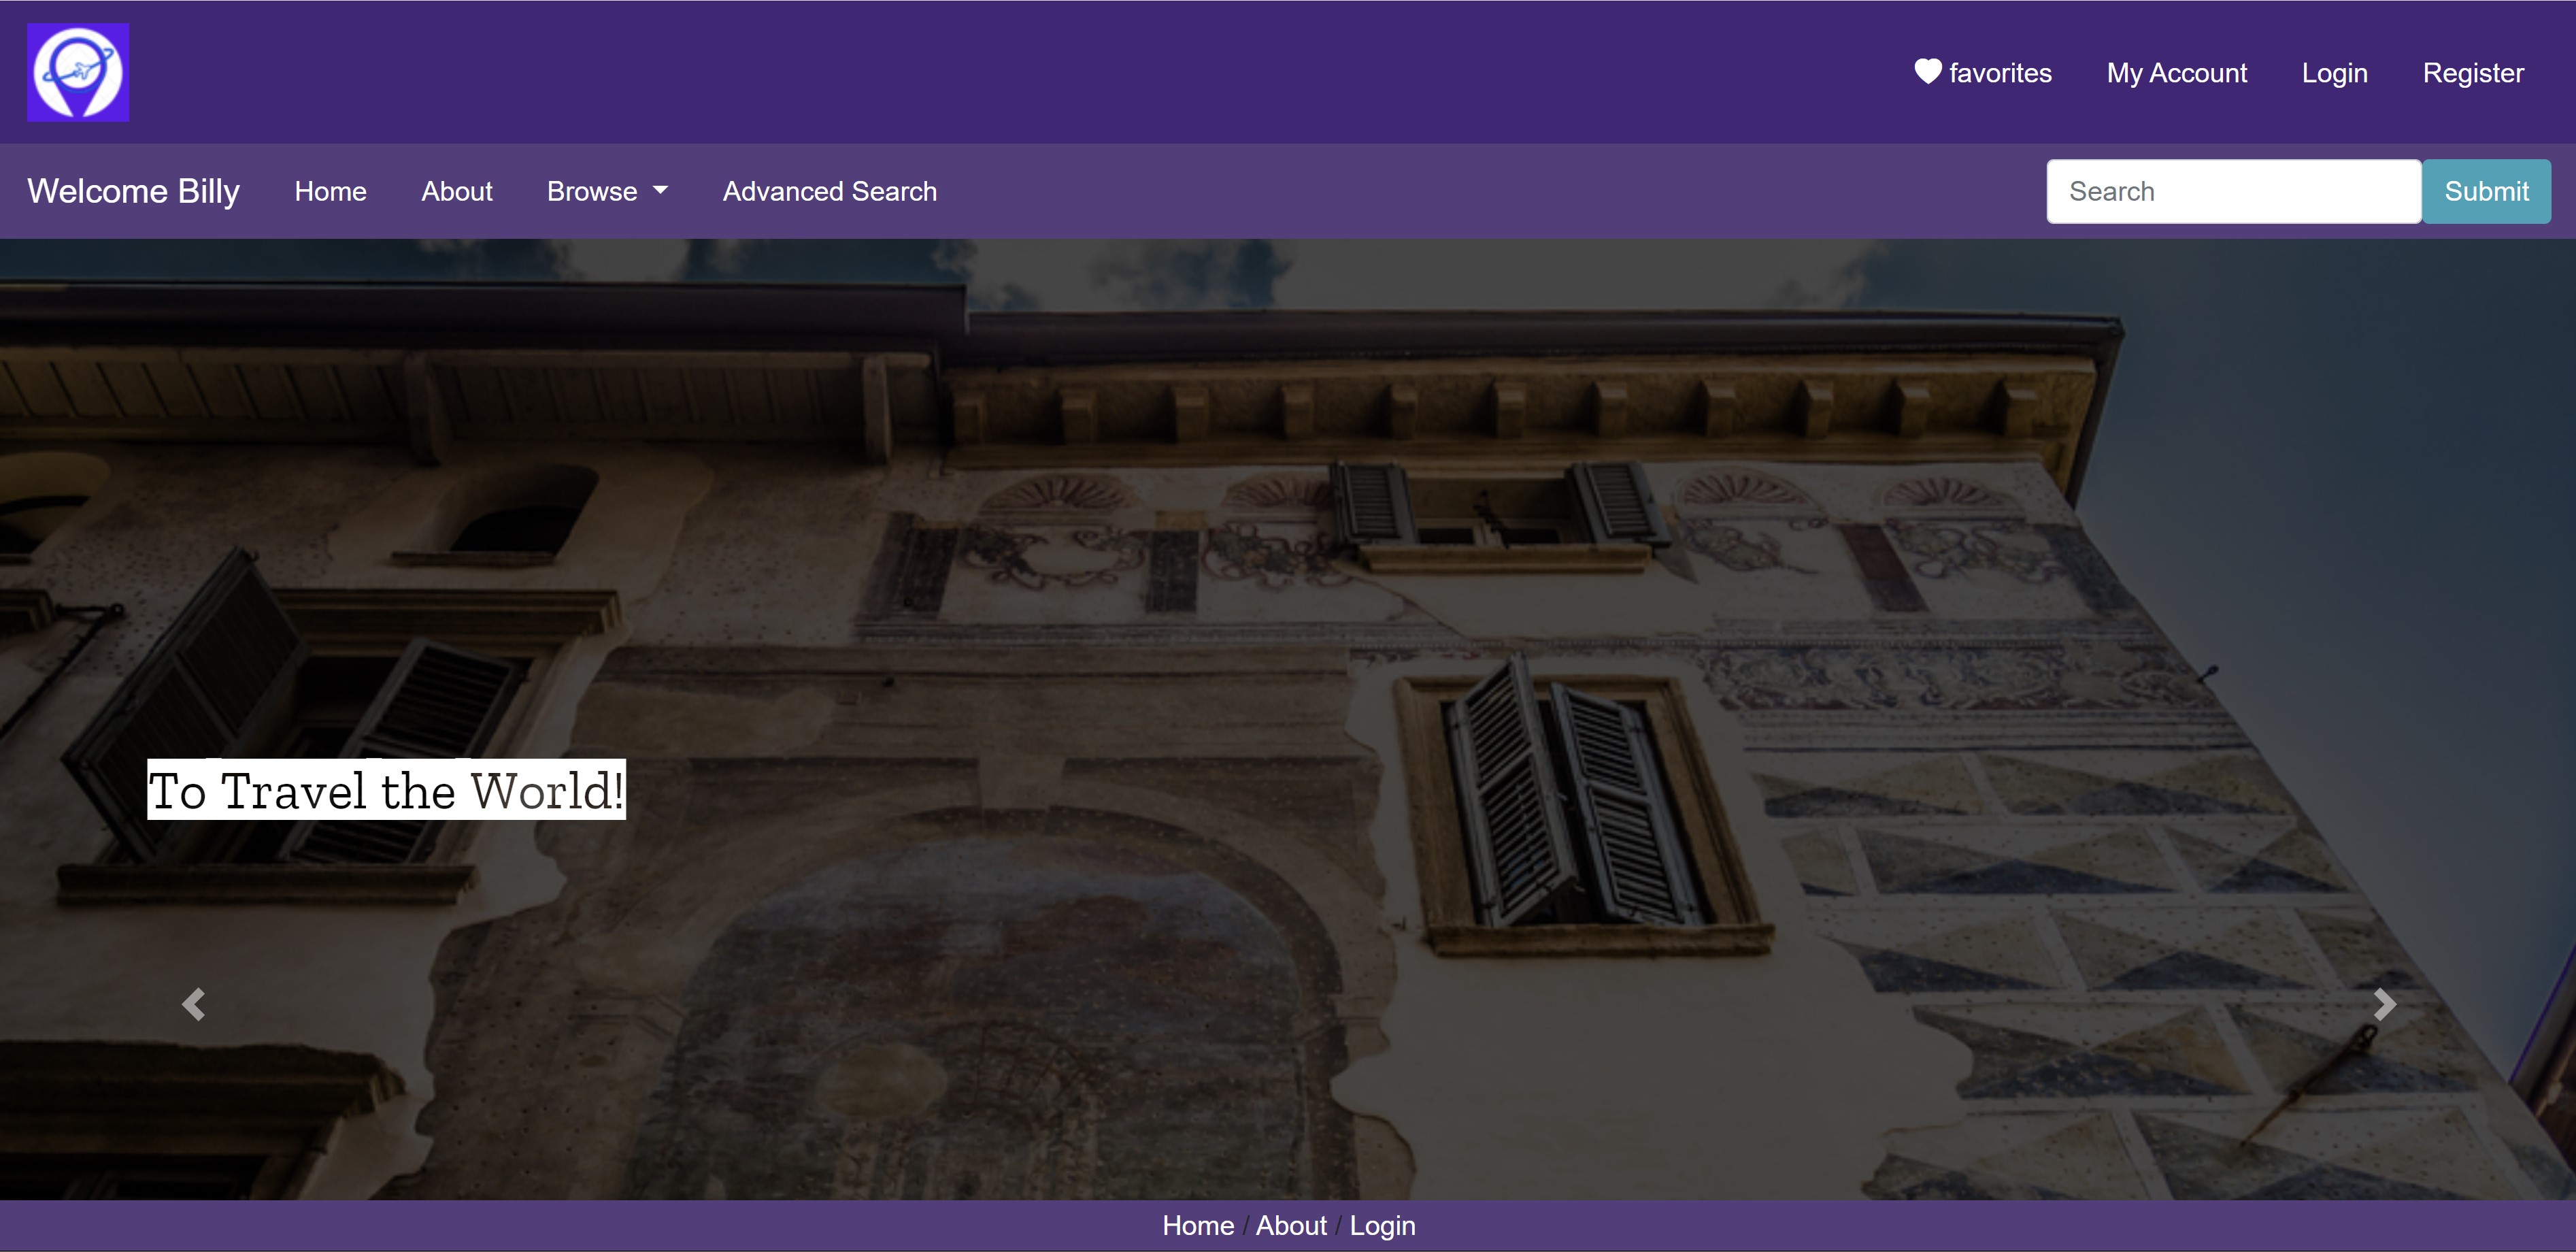Viewport: 2576px width, 1252px height.
Task: Click the heart favorites icon
Action: 1927,71
